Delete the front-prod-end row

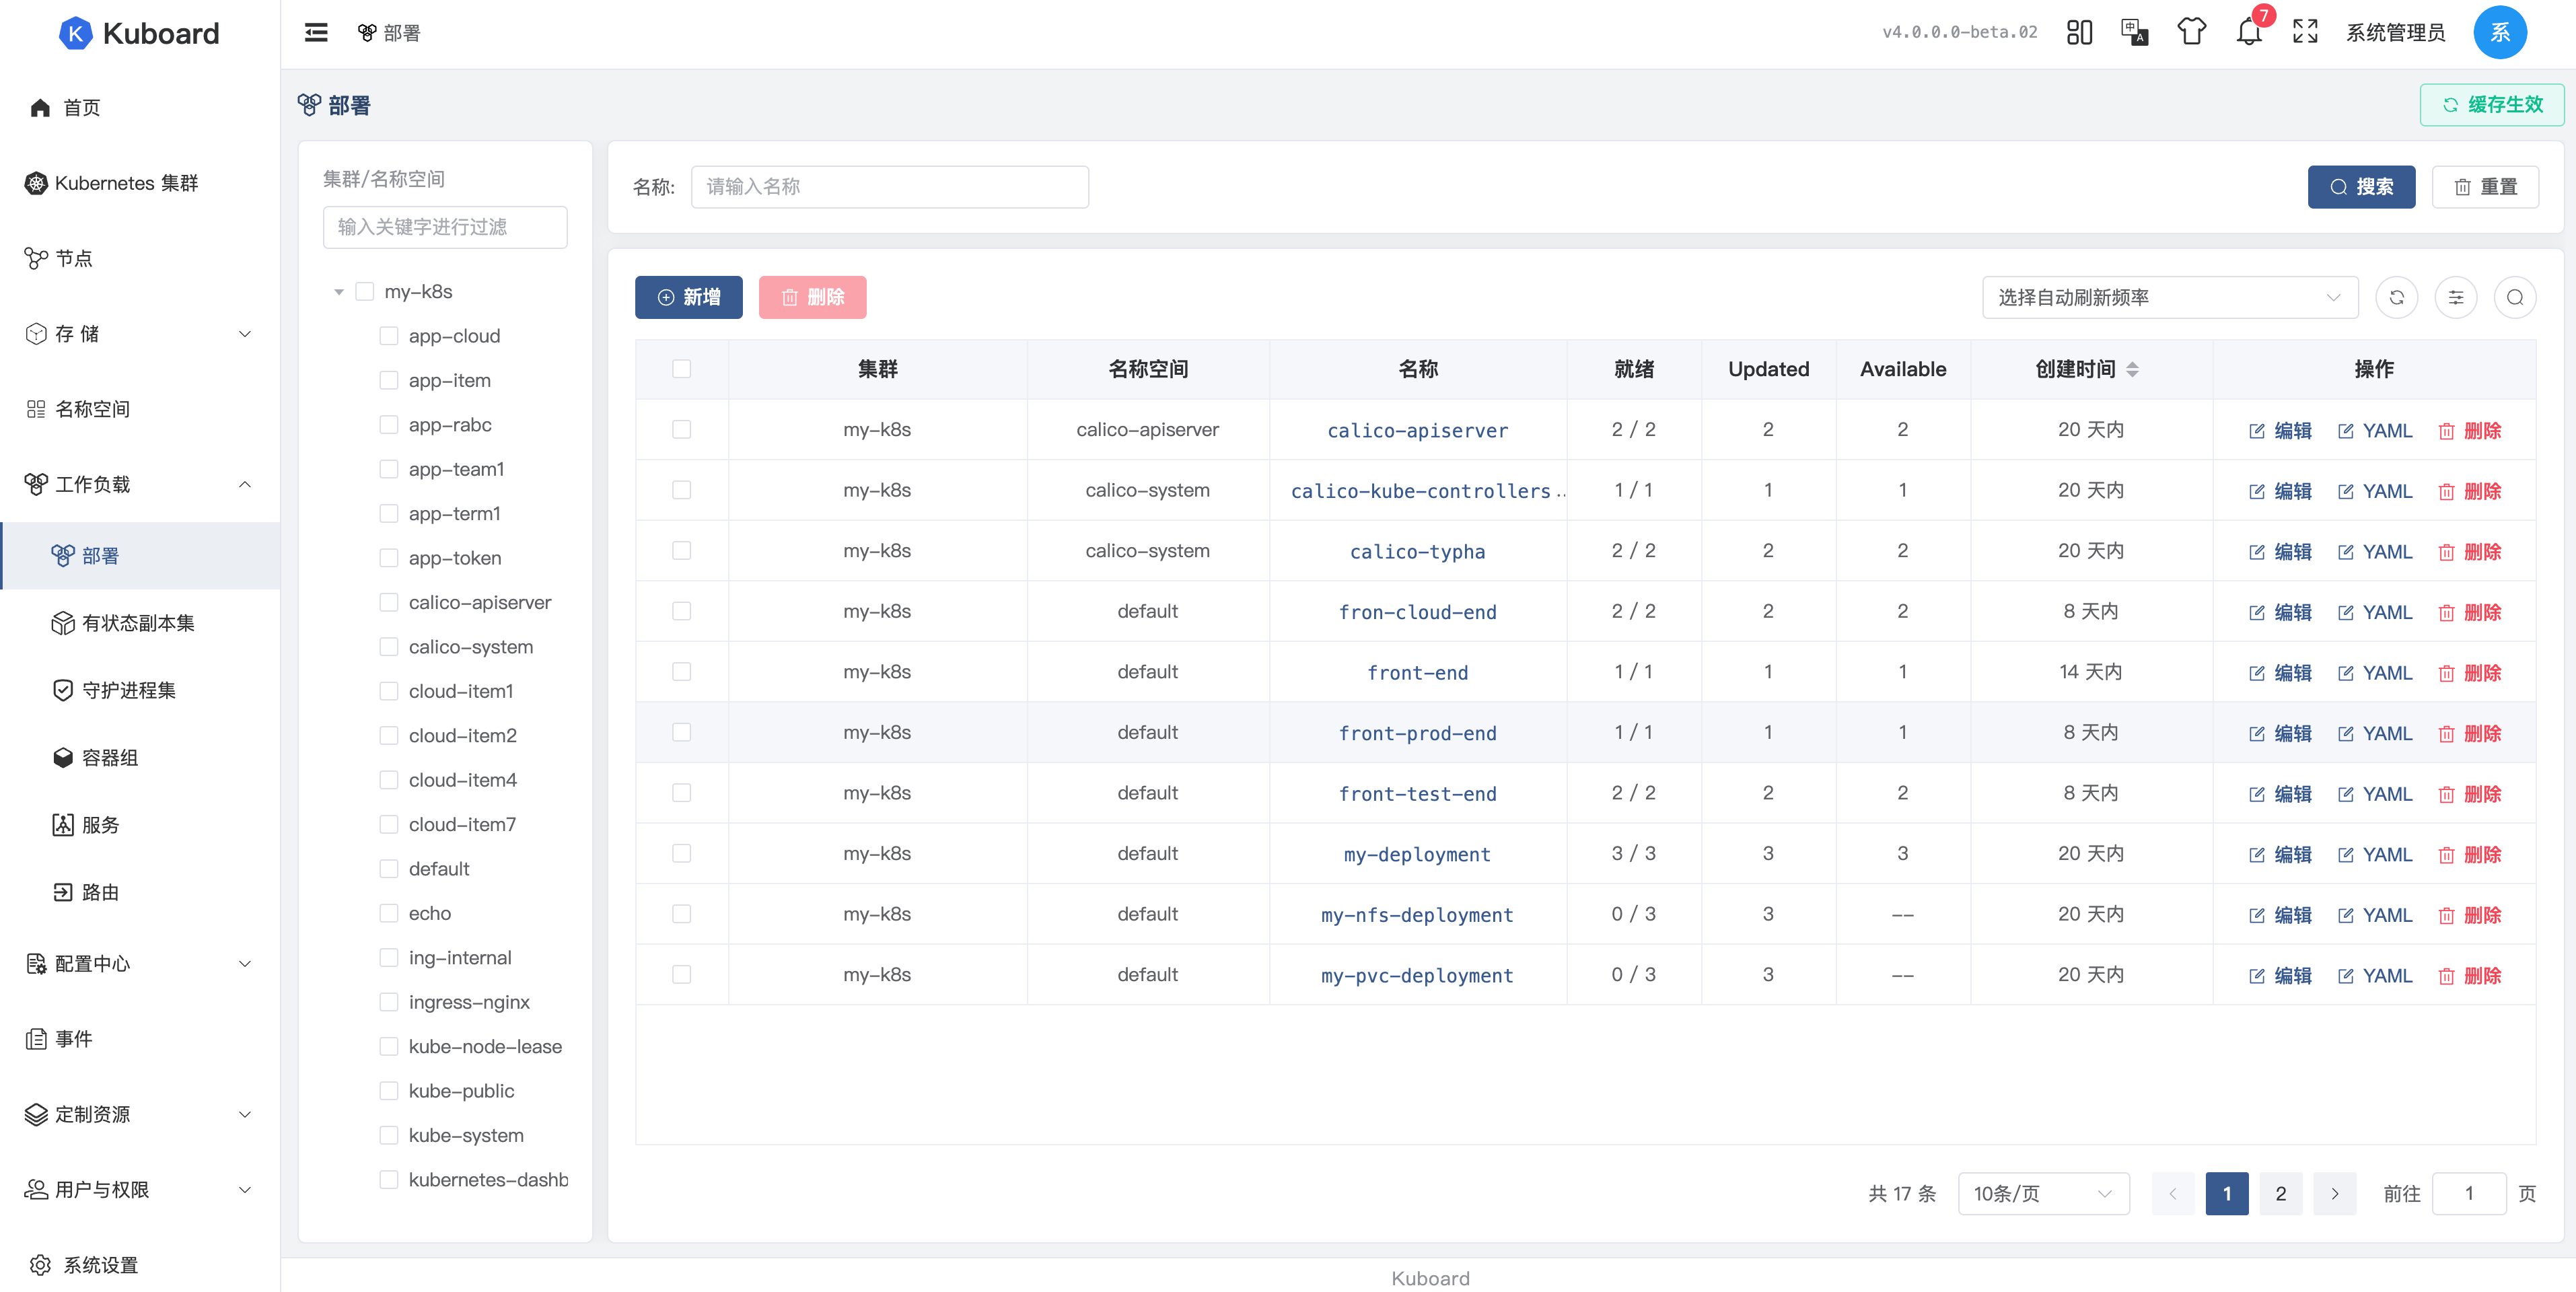click(x=2469, y=734)
